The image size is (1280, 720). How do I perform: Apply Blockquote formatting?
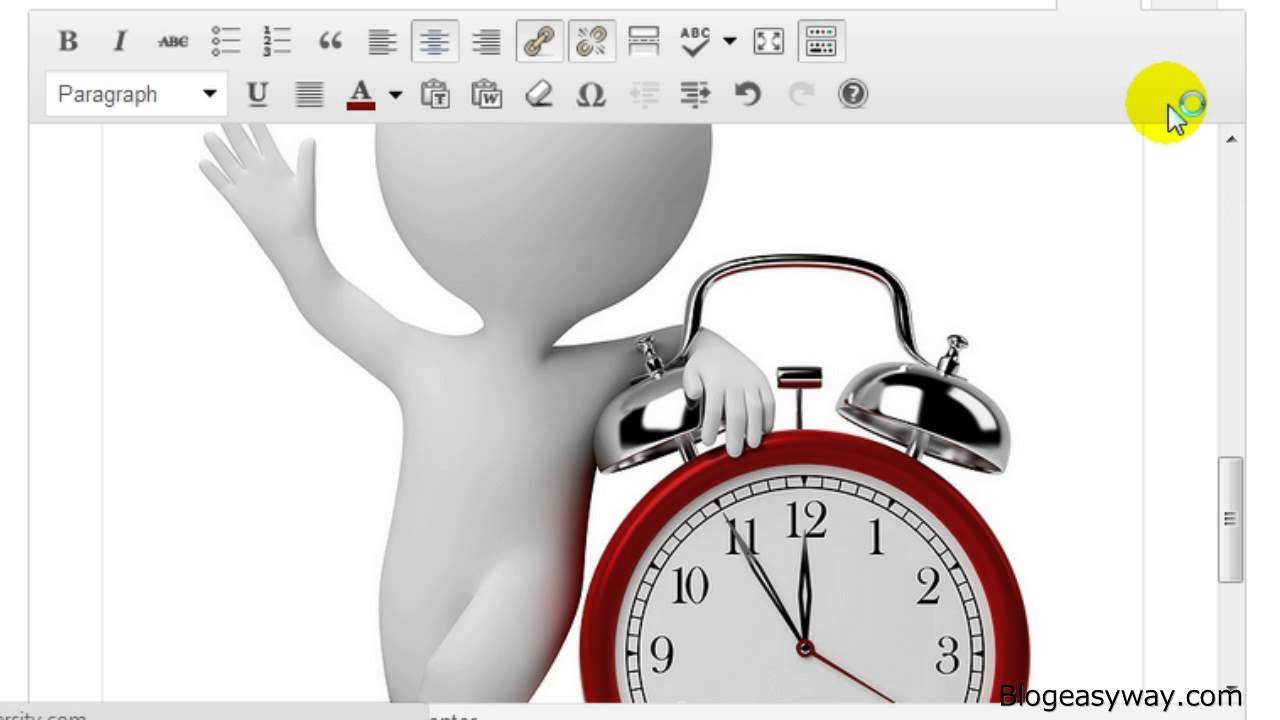pos(329,41)
